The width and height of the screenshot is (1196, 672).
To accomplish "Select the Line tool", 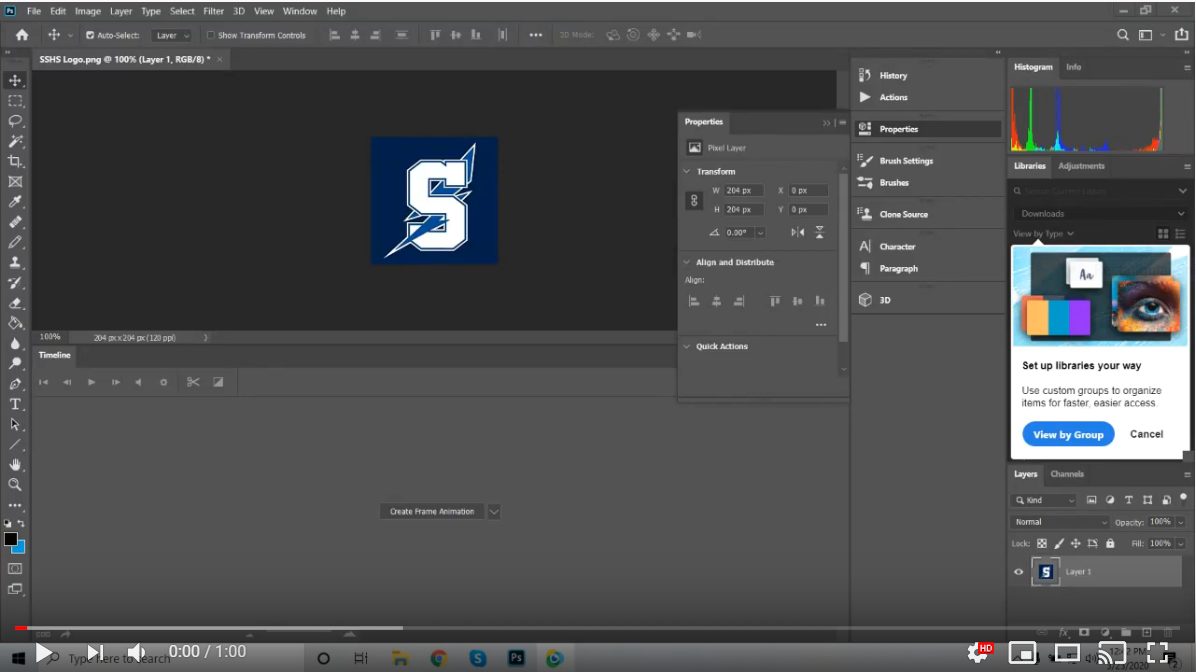I will pos(14,444).
